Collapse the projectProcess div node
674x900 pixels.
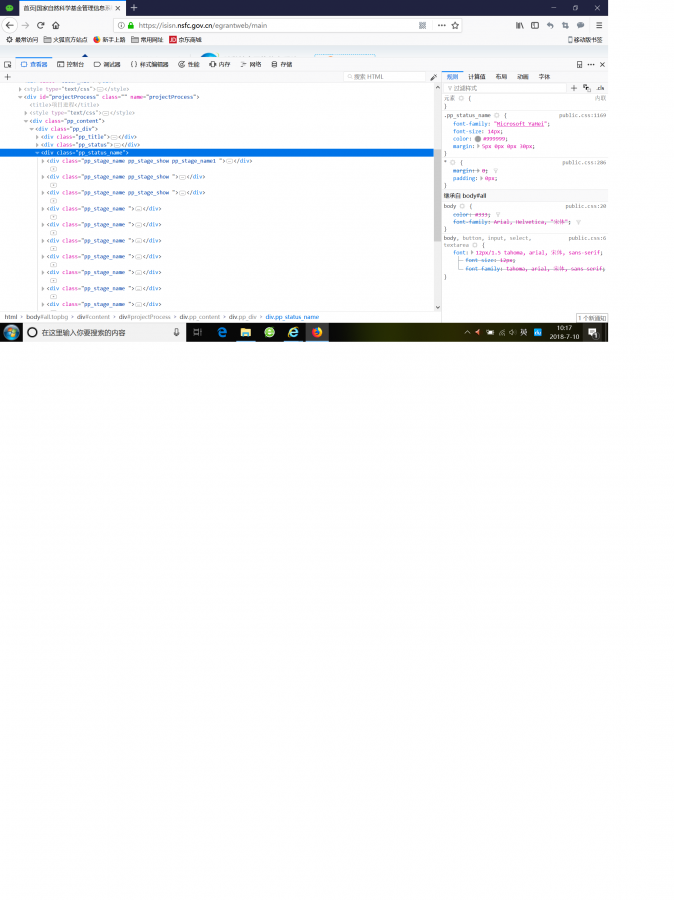(x=20, y=97)
